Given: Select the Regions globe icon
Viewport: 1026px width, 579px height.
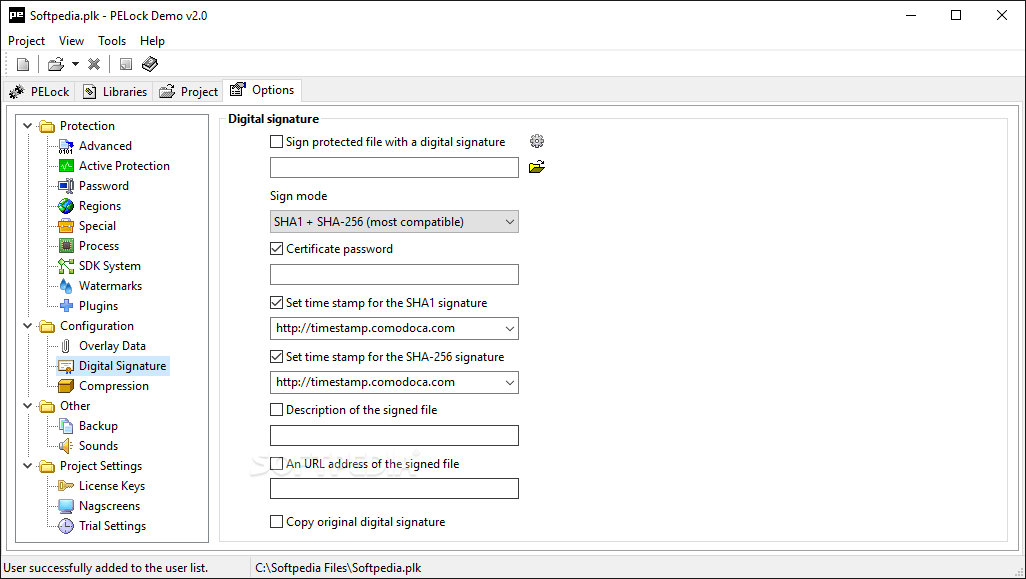Looking at the screenshot, I should [x=66, y=206].
